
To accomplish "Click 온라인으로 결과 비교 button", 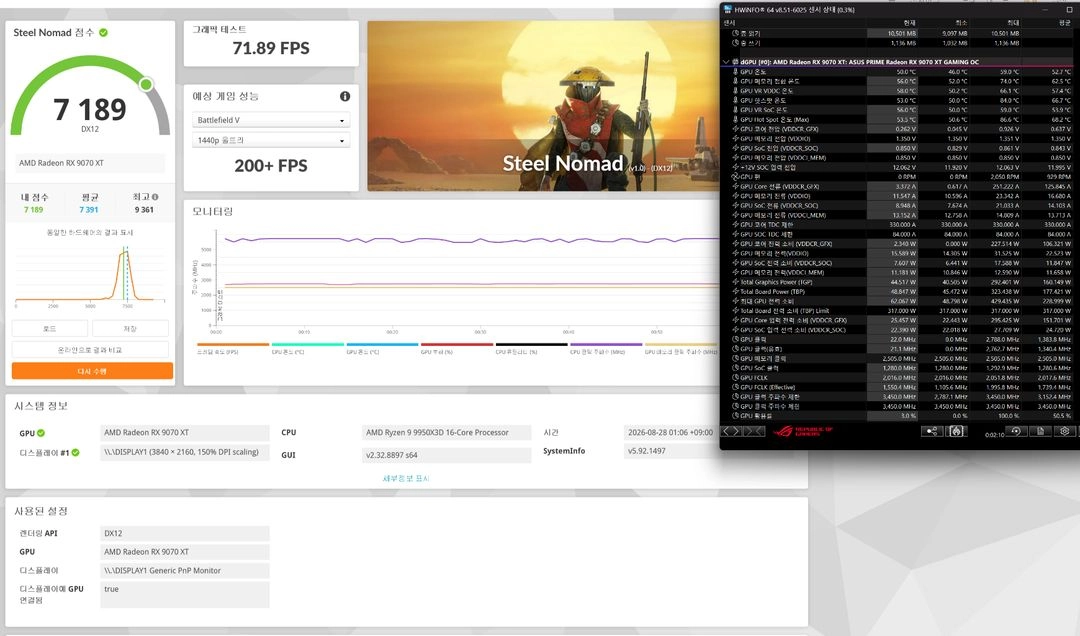I will 90,350.
